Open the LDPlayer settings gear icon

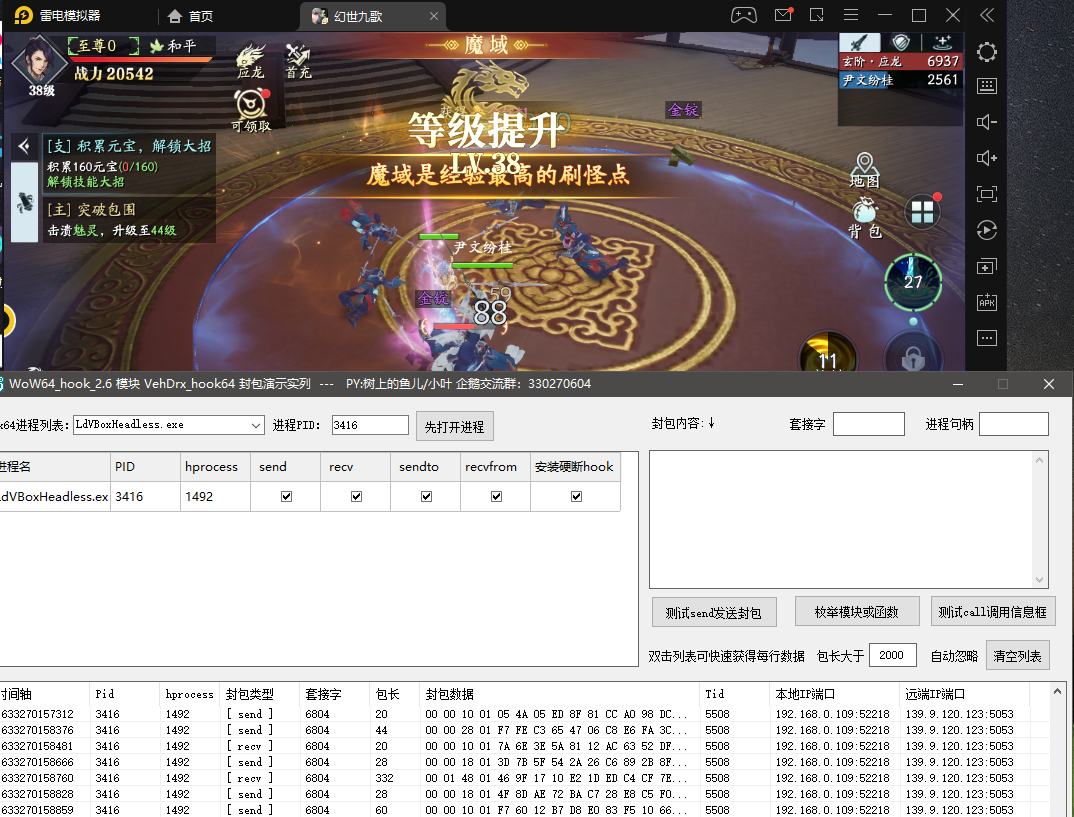987,52
